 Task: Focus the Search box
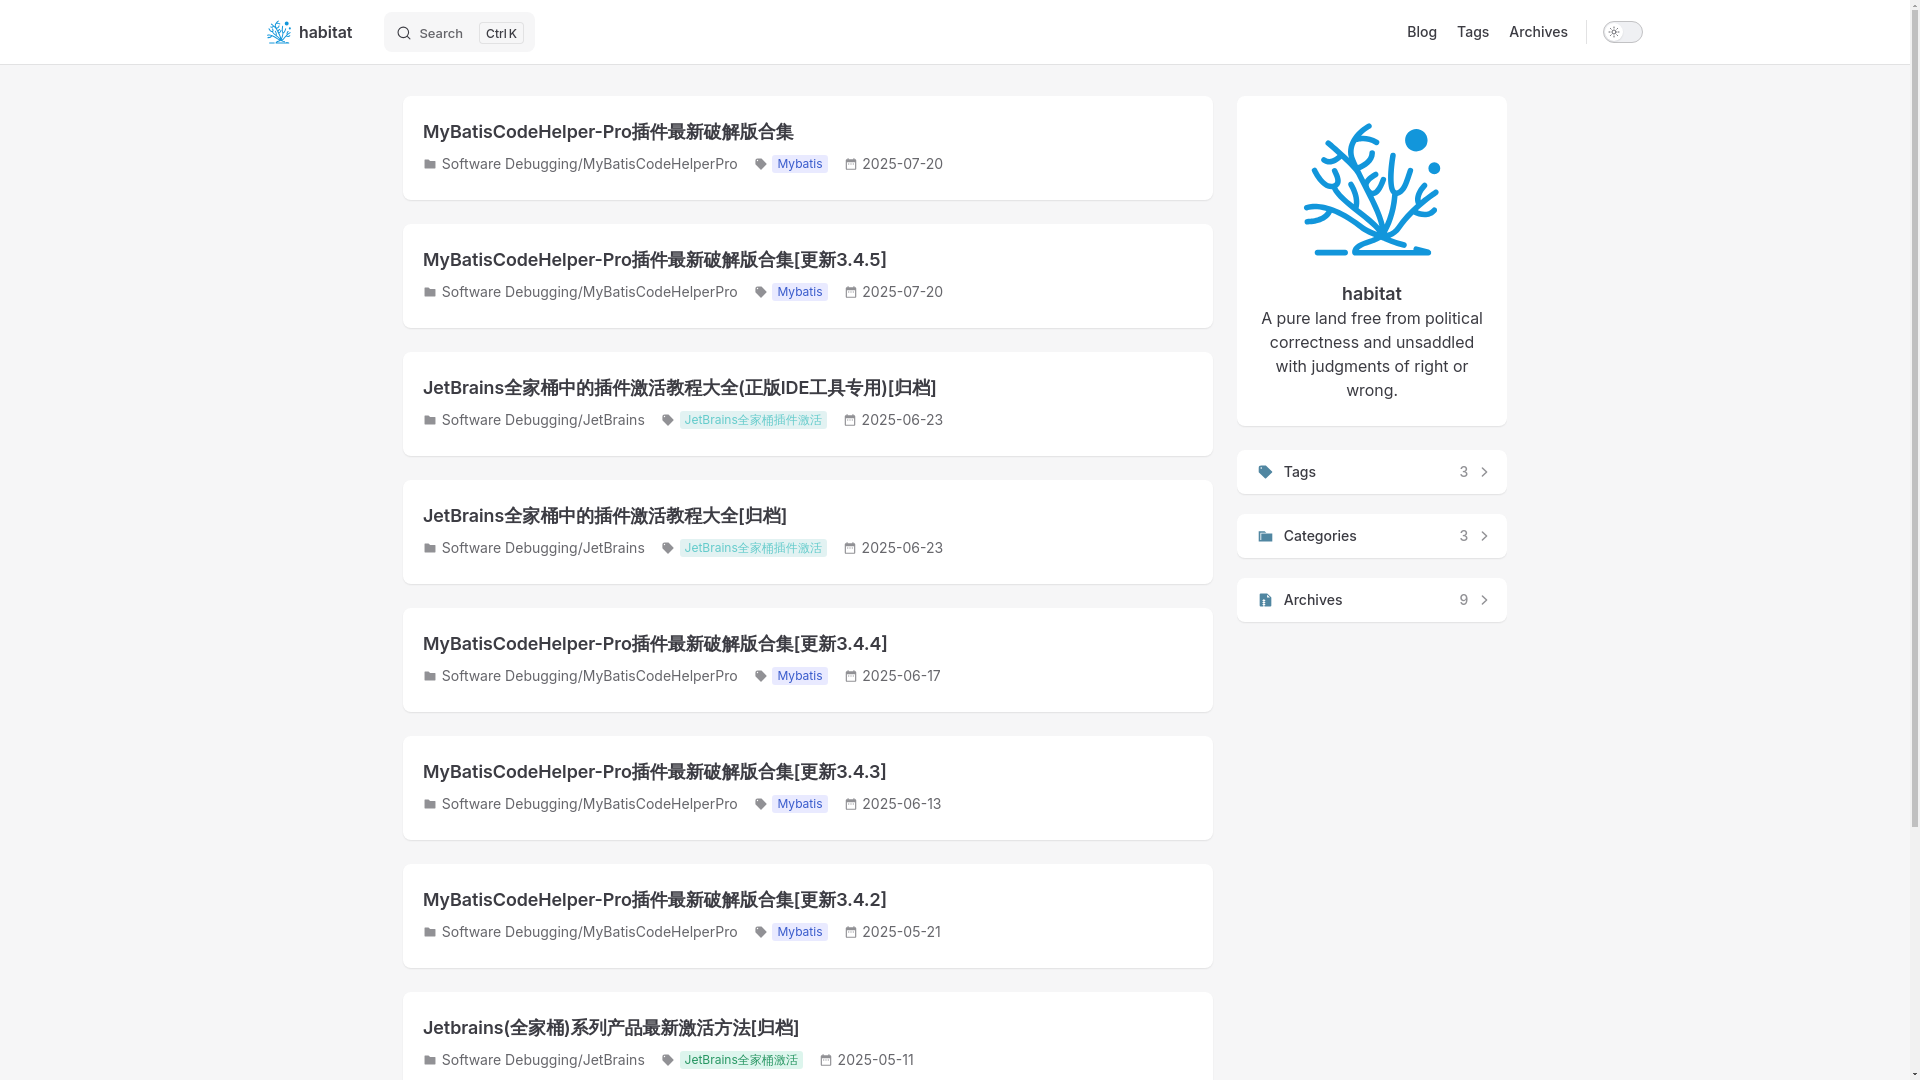[459, 32]
